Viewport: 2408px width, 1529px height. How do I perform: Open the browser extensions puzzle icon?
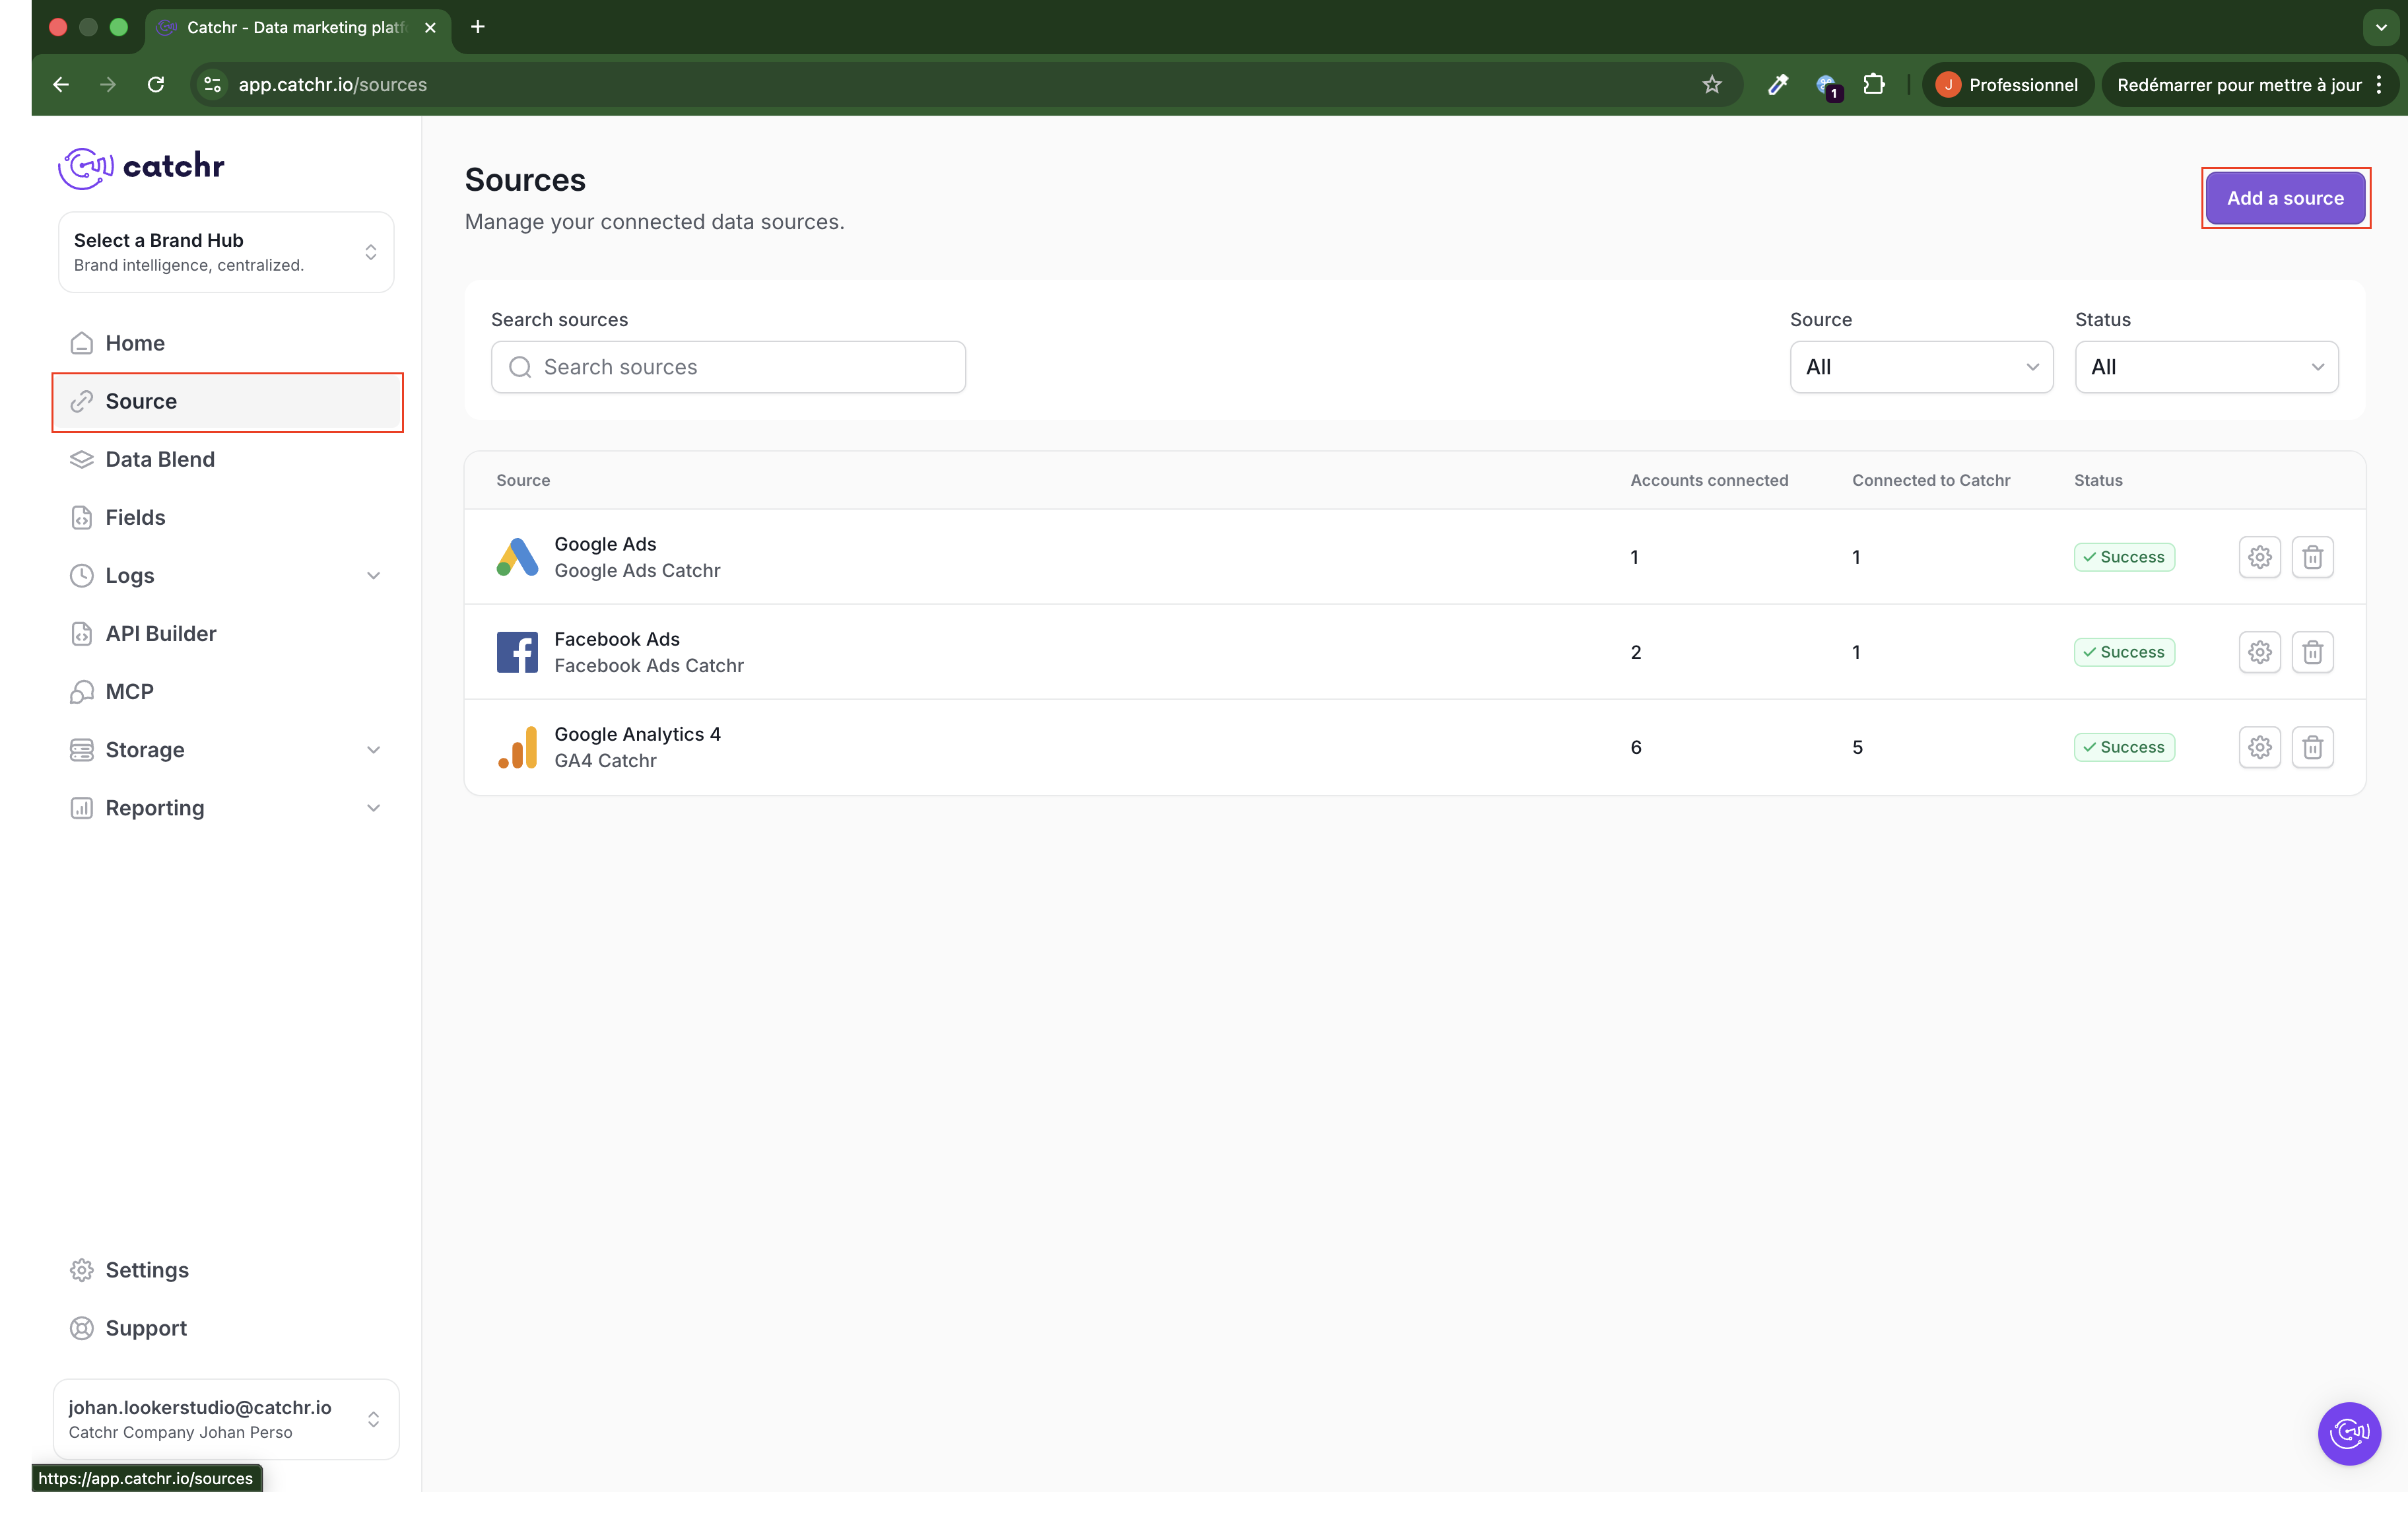(x=1873, y=85)
